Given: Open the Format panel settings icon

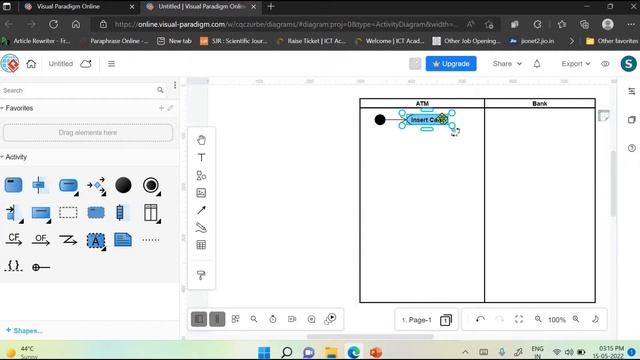Looking at the screenshot, I should pyautogui.click(x=631, y=91).
